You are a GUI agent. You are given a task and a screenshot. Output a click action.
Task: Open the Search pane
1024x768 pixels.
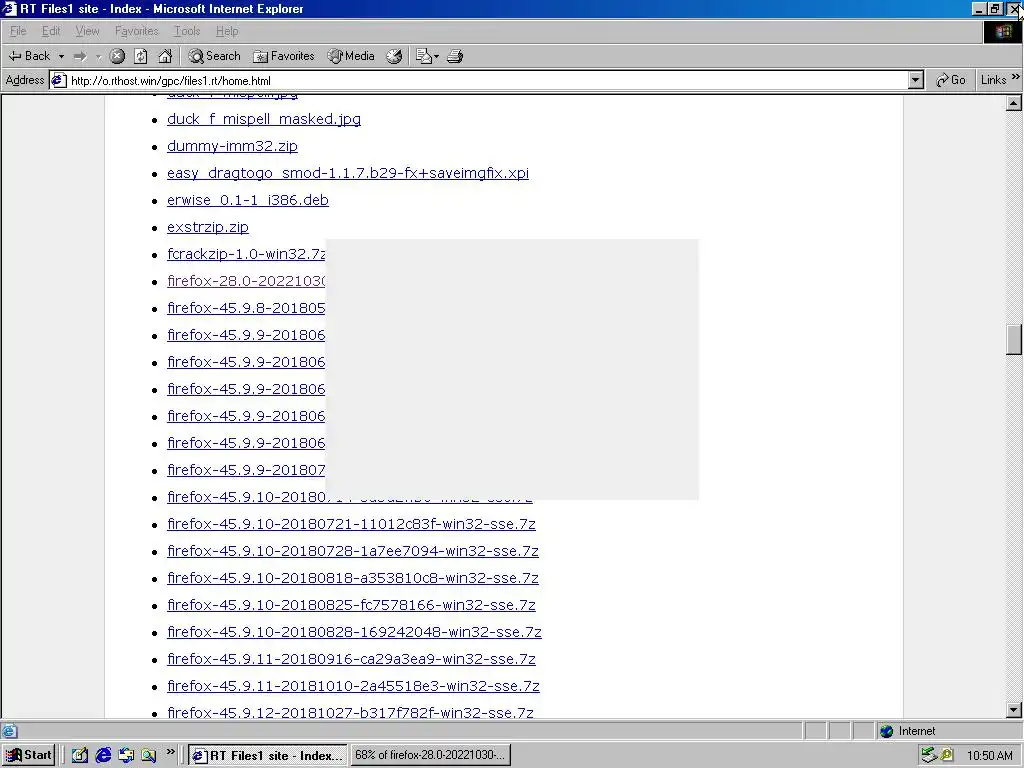pos(214,56)
